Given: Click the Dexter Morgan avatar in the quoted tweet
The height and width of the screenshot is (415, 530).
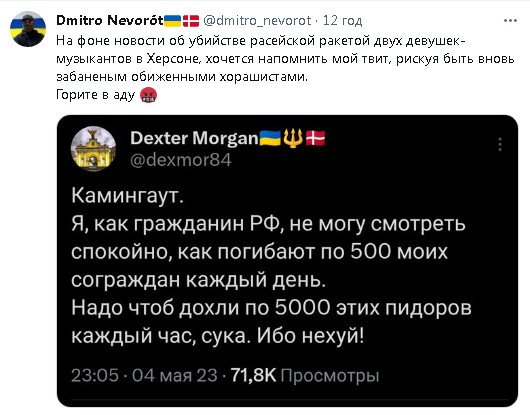Looking at the screenshot, I should (93, 149).
